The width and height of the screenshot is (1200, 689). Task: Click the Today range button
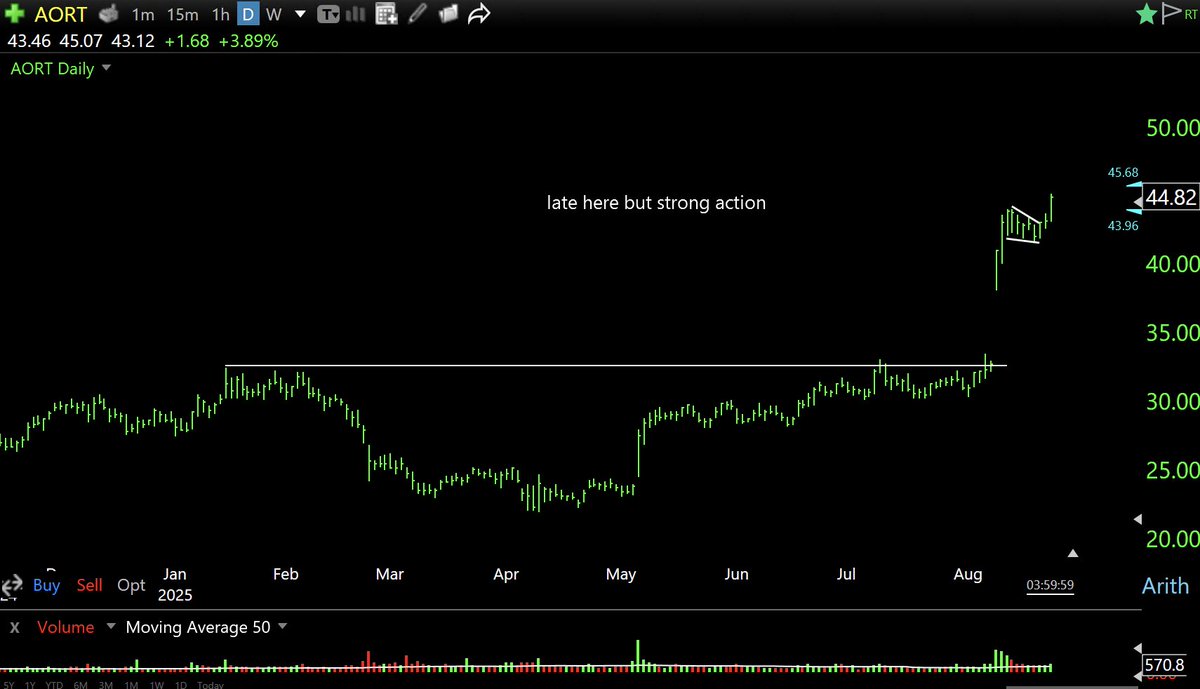pos(210,685)
